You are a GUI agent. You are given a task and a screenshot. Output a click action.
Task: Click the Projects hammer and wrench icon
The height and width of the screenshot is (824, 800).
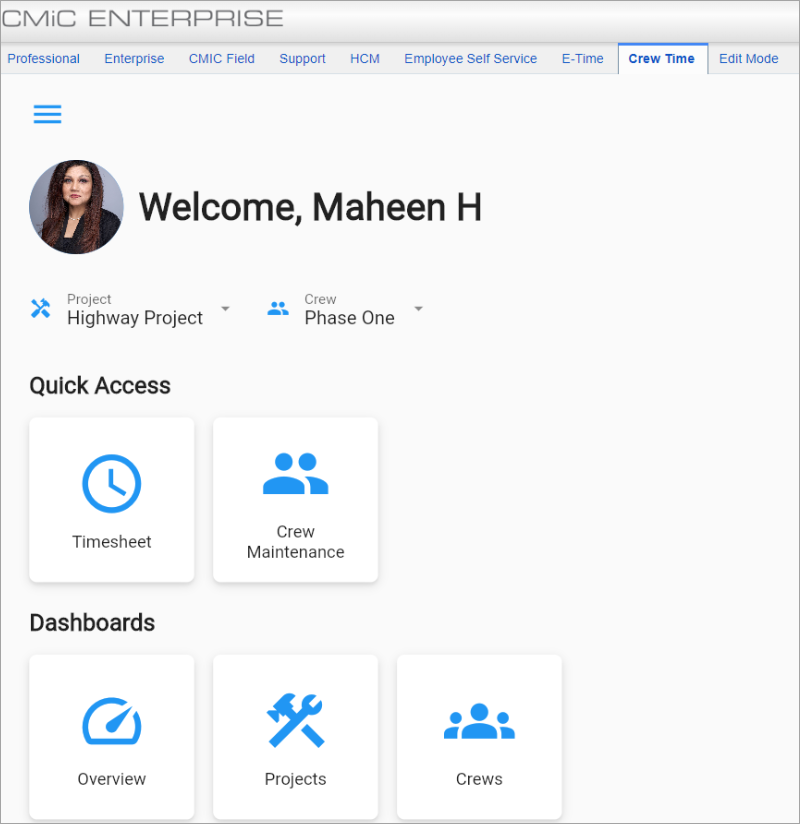[x=295, y=720]
